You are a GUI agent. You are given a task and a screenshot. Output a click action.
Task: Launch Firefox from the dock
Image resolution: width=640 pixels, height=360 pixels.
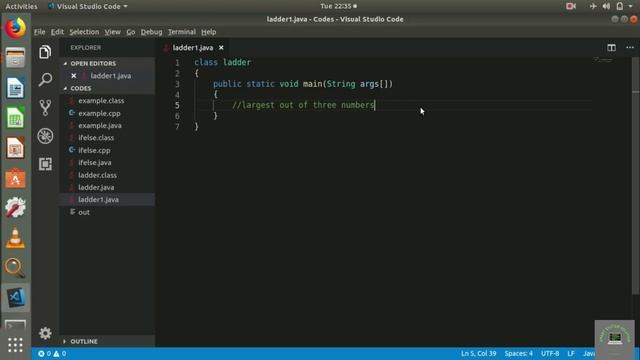click(15, 28)
